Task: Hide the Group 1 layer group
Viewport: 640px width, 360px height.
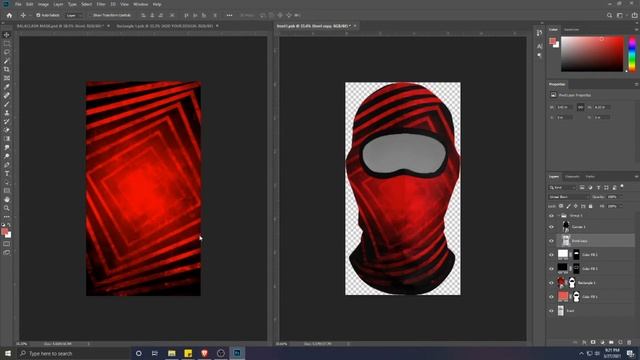Action: pyautogui.click(x=551, y=216)
